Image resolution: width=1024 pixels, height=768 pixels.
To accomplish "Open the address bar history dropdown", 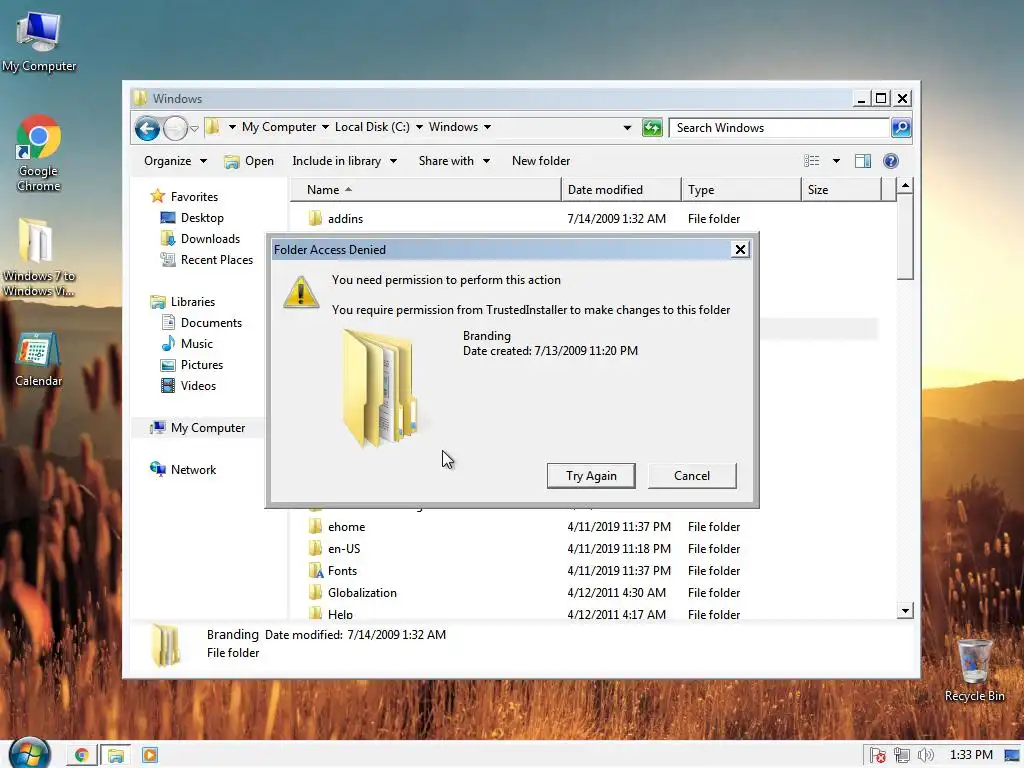I will pyautogui.click(x=627, y=127).
